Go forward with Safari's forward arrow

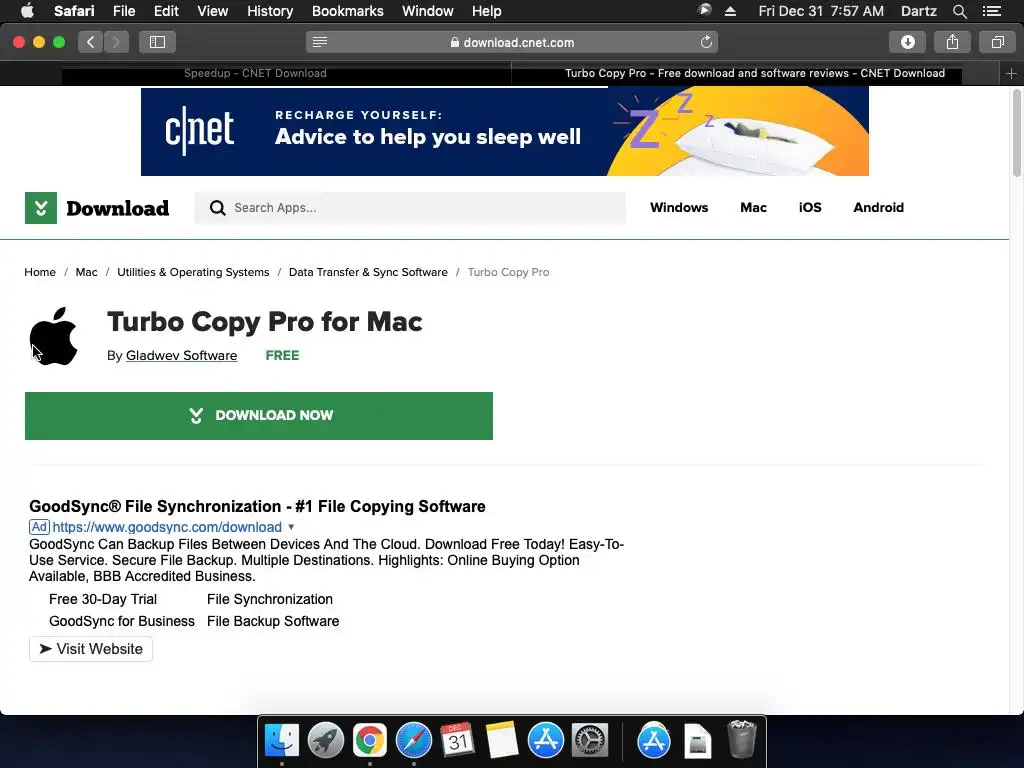tap(116, 42)
